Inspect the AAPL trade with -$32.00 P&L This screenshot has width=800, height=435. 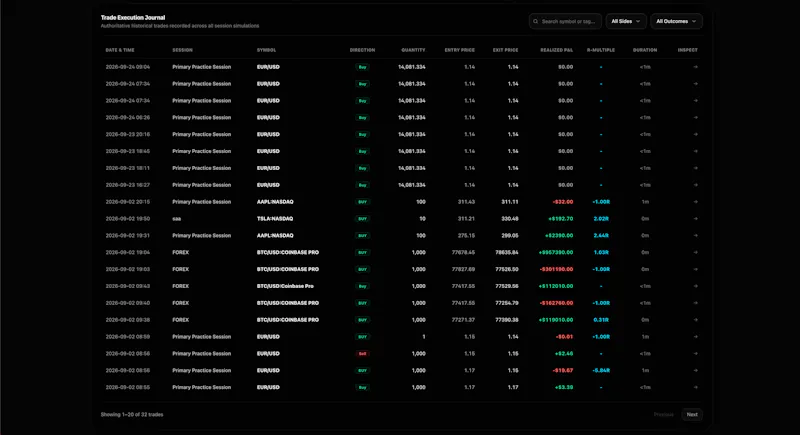tap(695, 201)
